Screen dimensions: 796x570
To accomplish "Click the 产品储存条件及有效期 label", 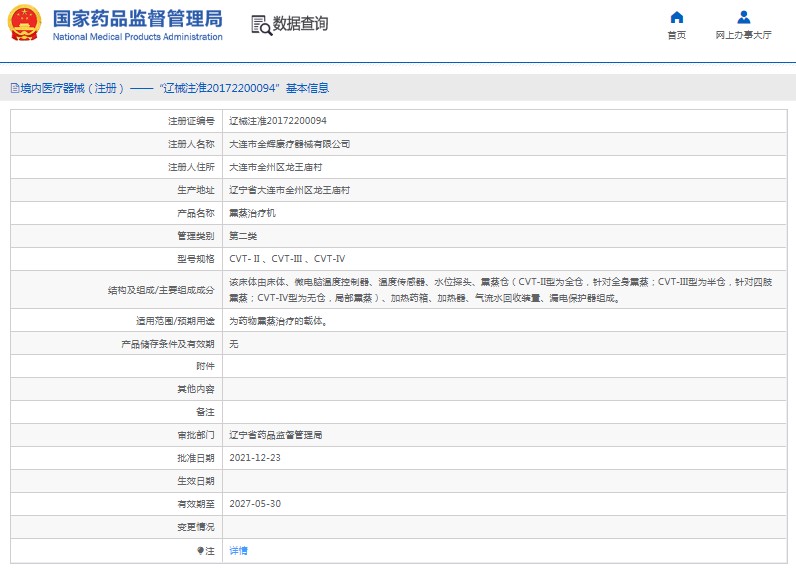I will point(168,344).
